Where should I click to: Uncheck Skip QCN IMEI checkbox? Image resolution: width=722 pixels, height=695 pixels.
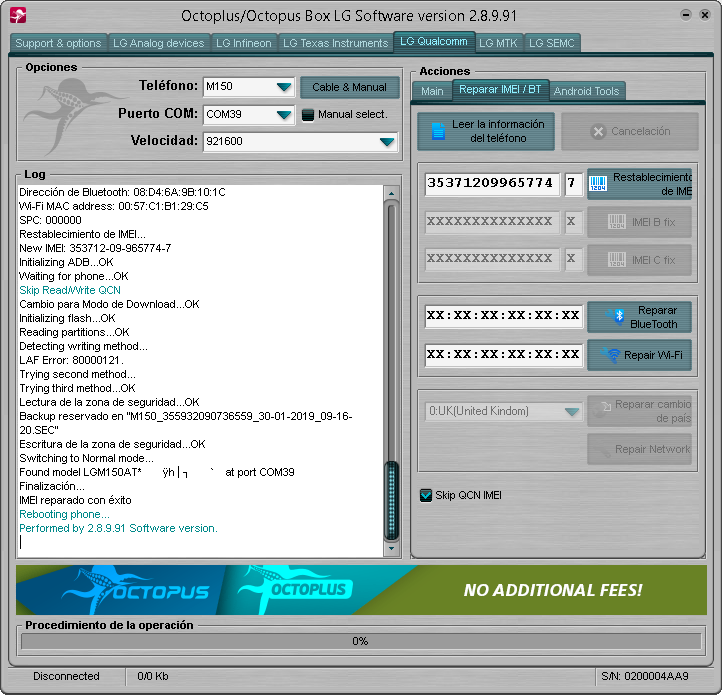pyautogui.click(x=426, y=496)
